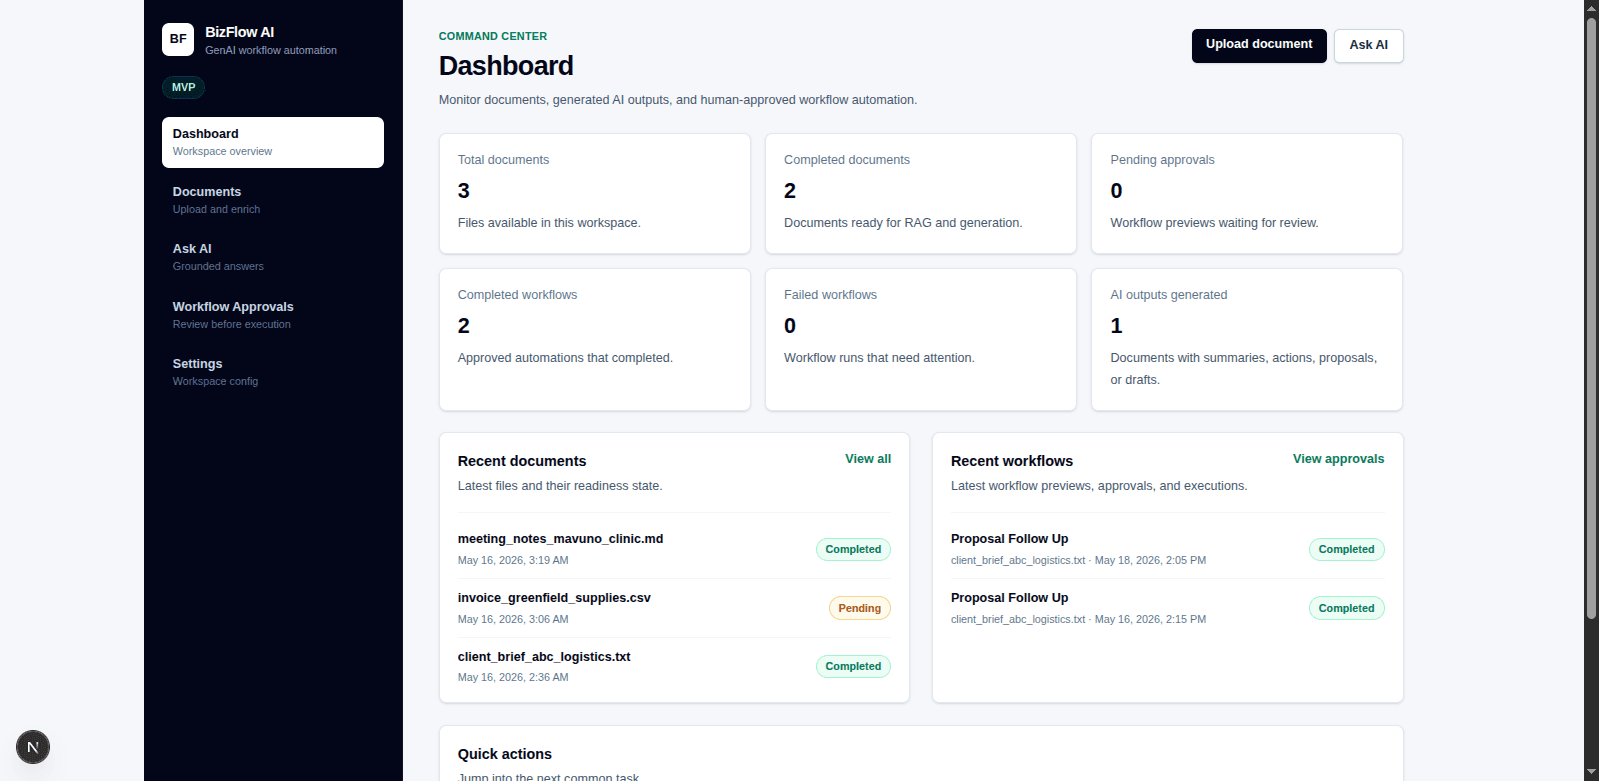The width and height of the screenshot is (1599, 781).
Task: Click the Total documents card
Action: point(595,194)
